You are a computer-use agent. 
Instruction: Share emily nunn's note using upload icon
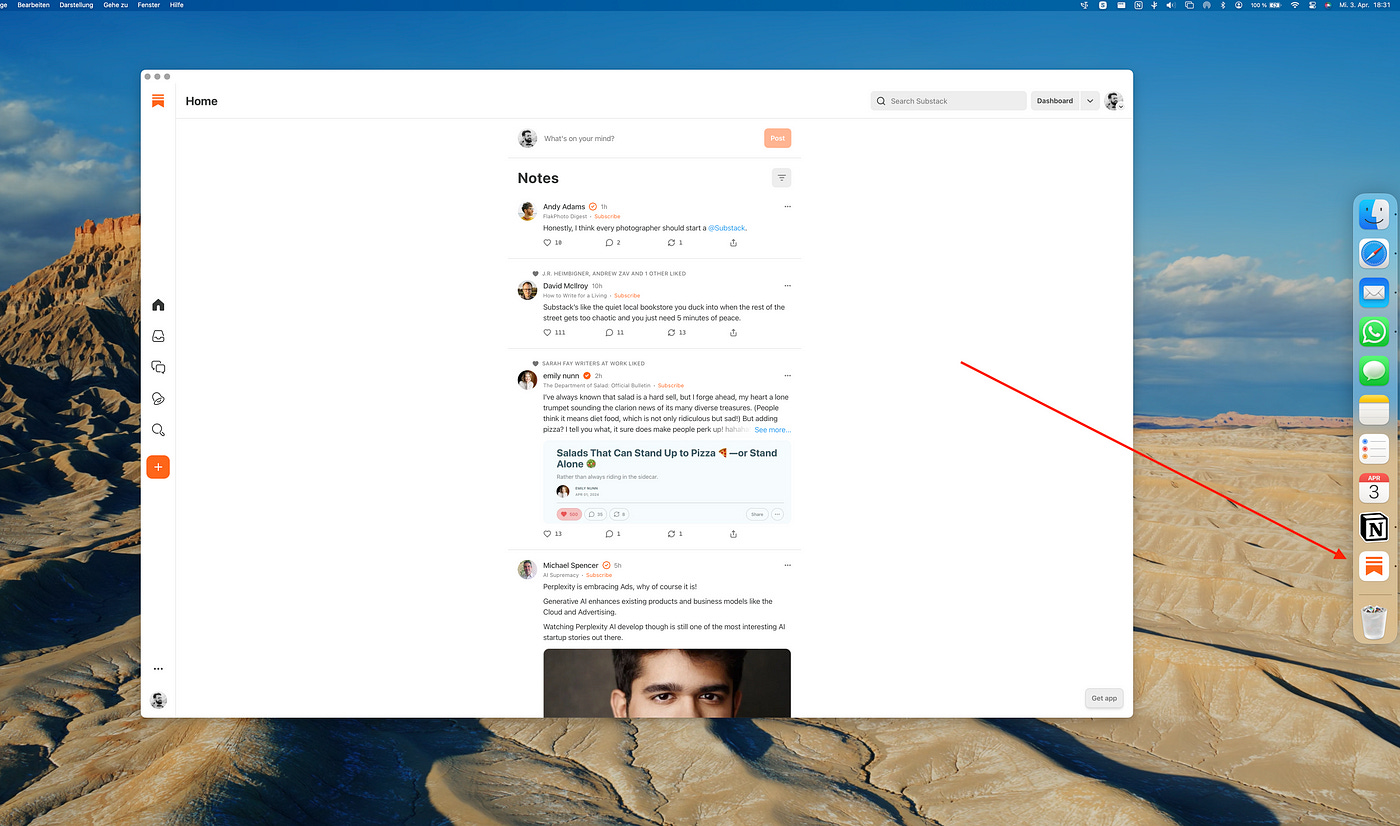tap(734, 534)
